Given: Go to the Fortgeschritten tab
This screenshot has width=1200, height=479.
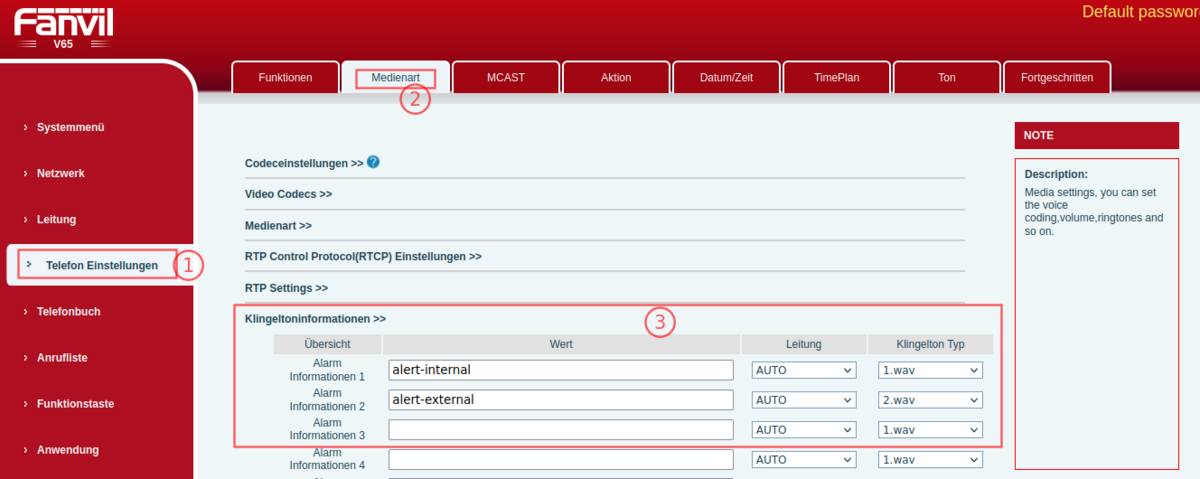Looking at the screenshot, I should [x=1056, y=78].
